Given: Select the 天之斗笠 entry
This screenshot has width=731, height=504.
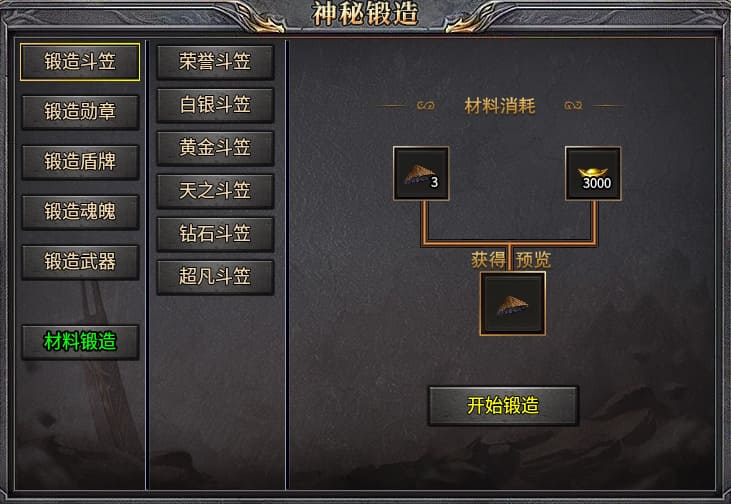Looking at the screenshot, I should pos(215,191).
